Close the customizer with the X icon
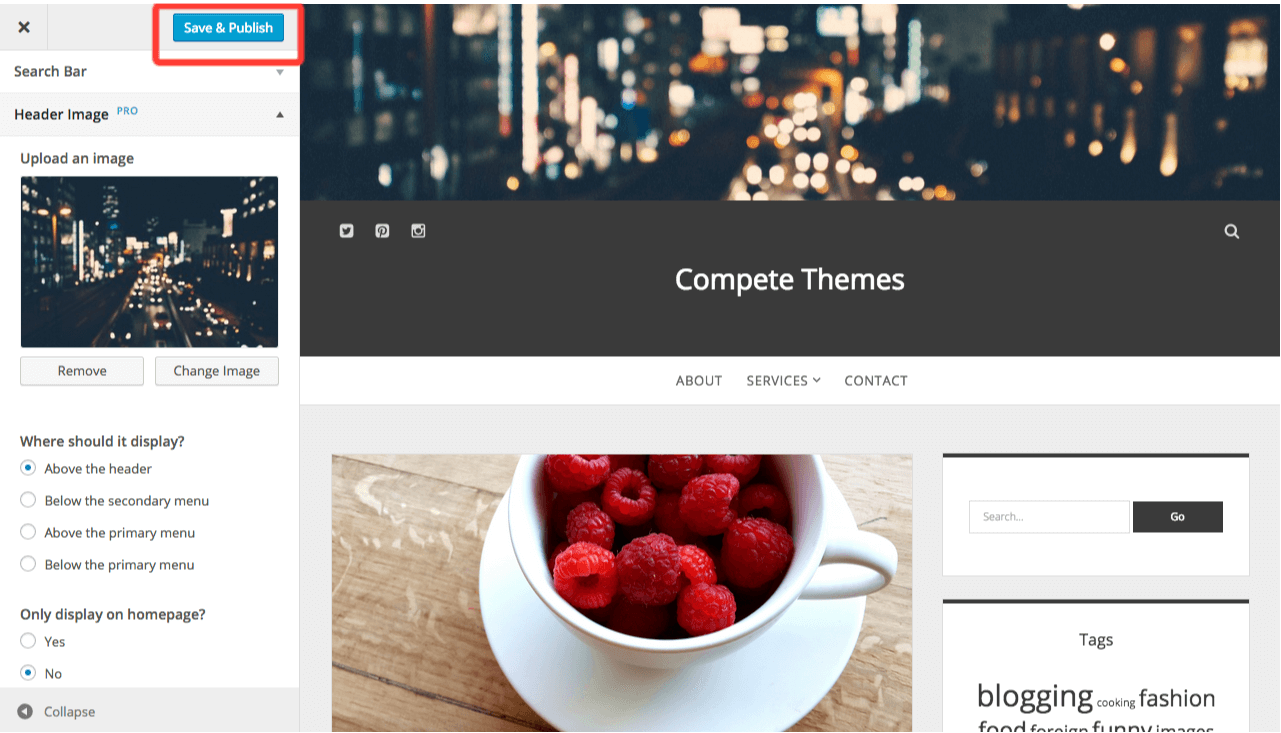Image resolution: width=1281 pixels, height=733 pixels. click(x=24, y=27)
